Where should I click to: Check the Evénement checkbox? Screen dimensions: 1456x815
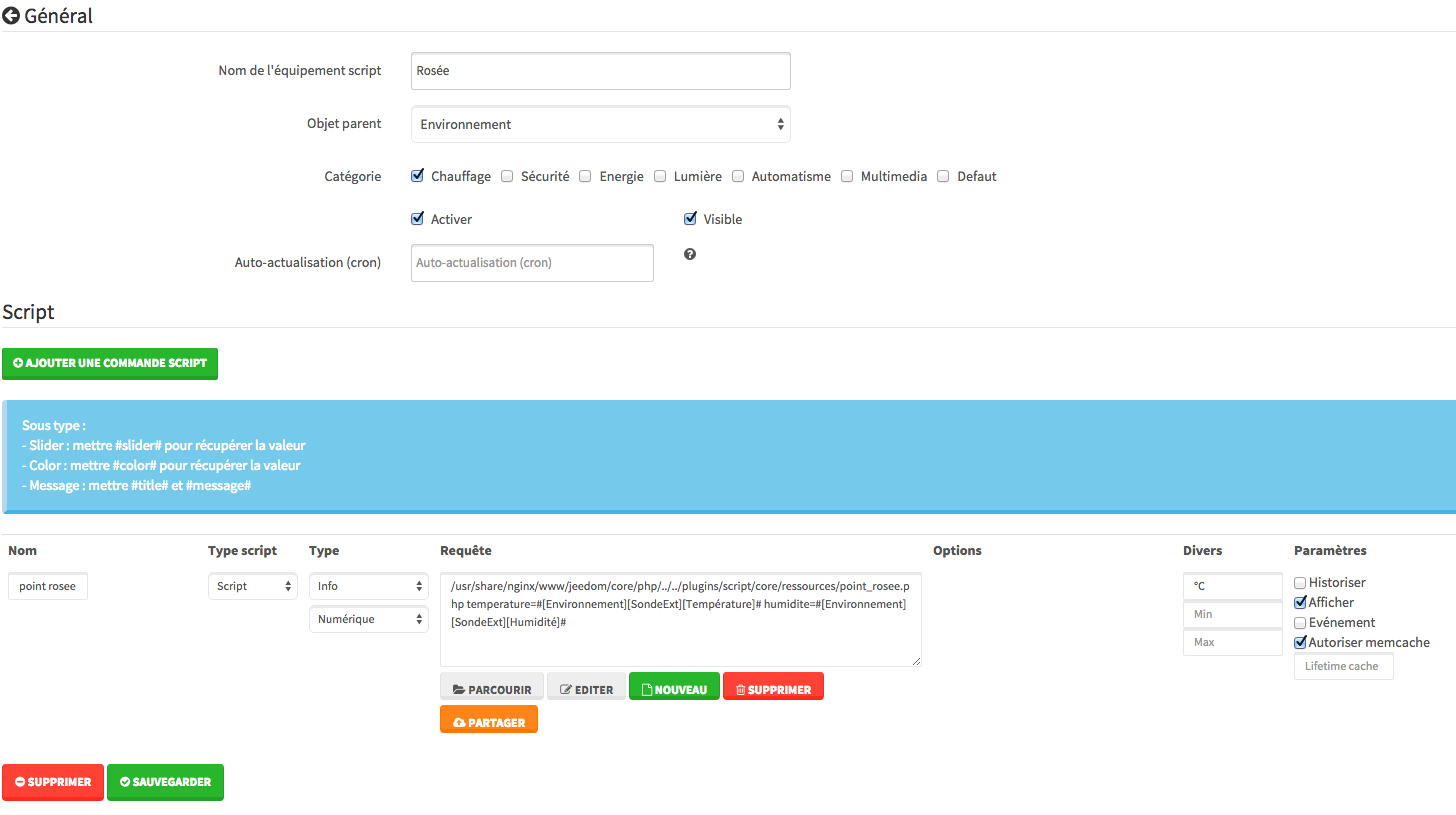[1300, 622]
